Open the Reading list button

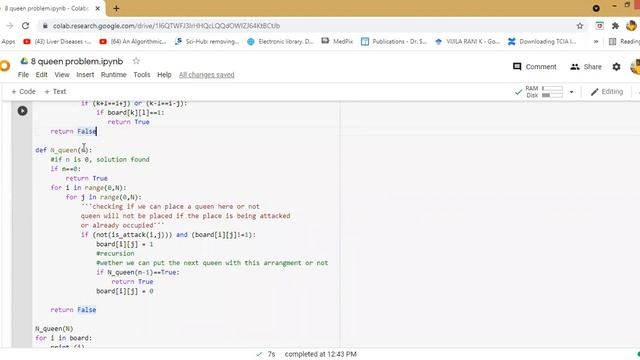[624, 41]
